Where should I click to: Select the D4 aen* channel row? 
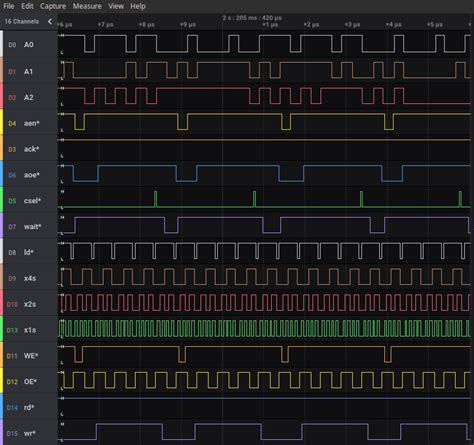coord(30,123)
